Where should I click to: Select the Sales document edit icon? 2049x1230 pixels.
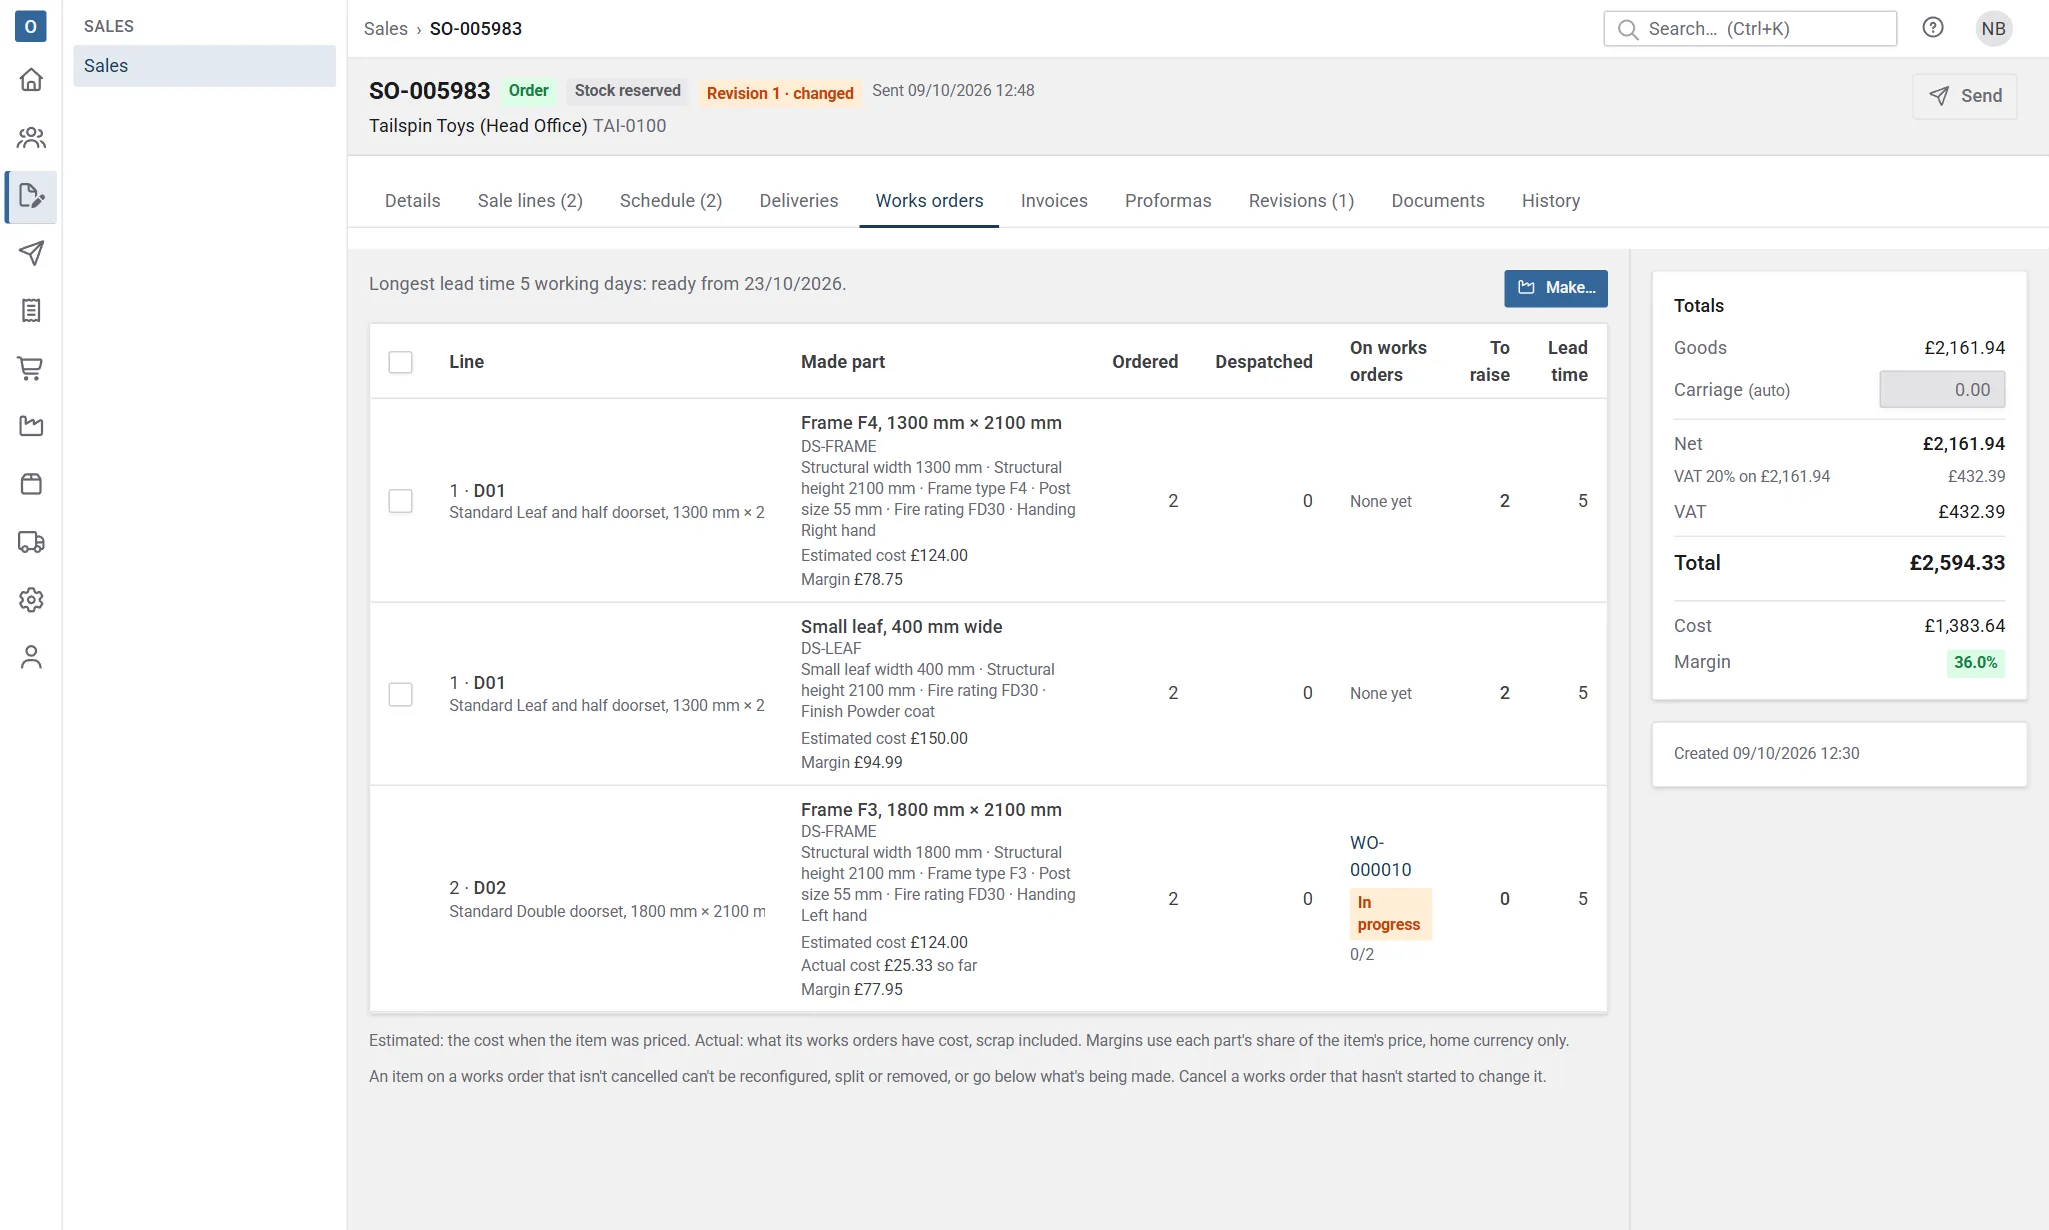(31, 196)
